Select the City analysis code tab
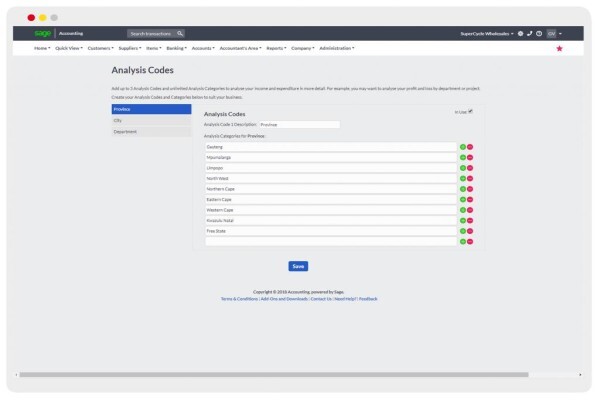Image resolution: width=600 pixels, height=400 pixels. (152, 120)
